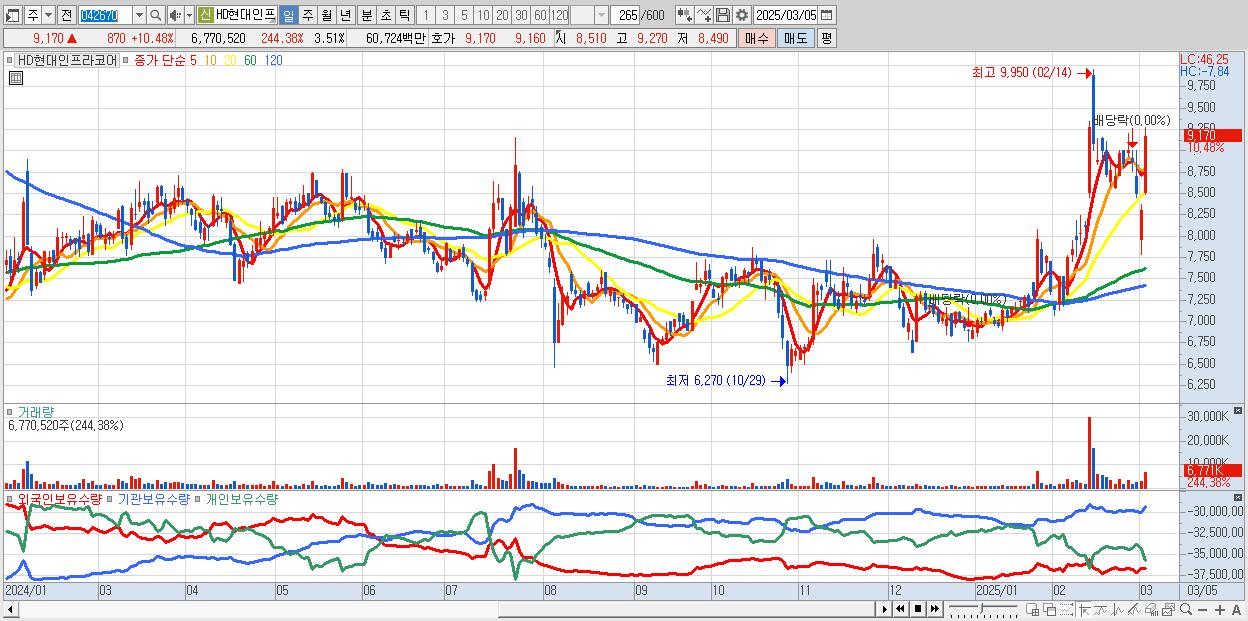Click the minus zoom out icon
This screenshot has width=1248, height=621.
coord(1202,610)
